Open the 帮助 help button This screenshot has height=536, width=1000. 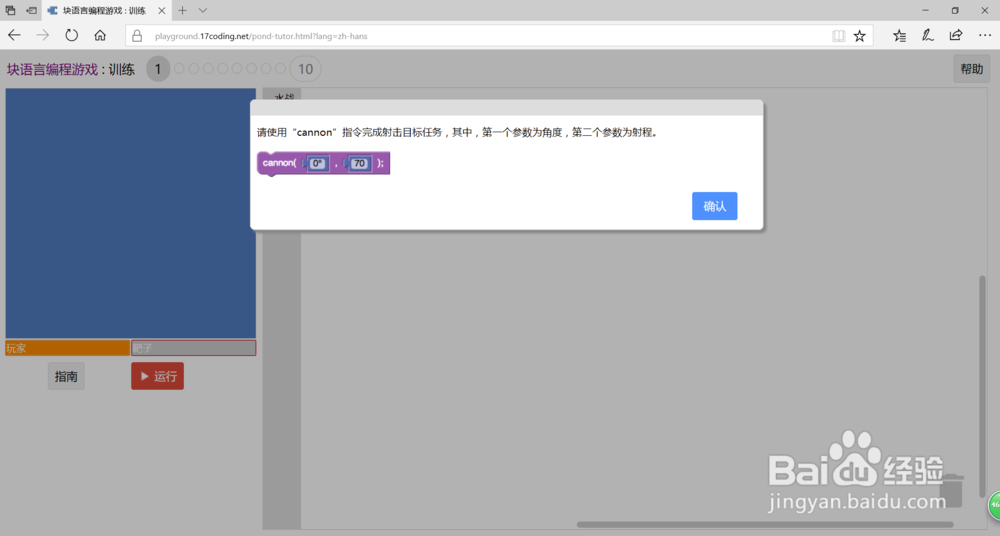971,69
